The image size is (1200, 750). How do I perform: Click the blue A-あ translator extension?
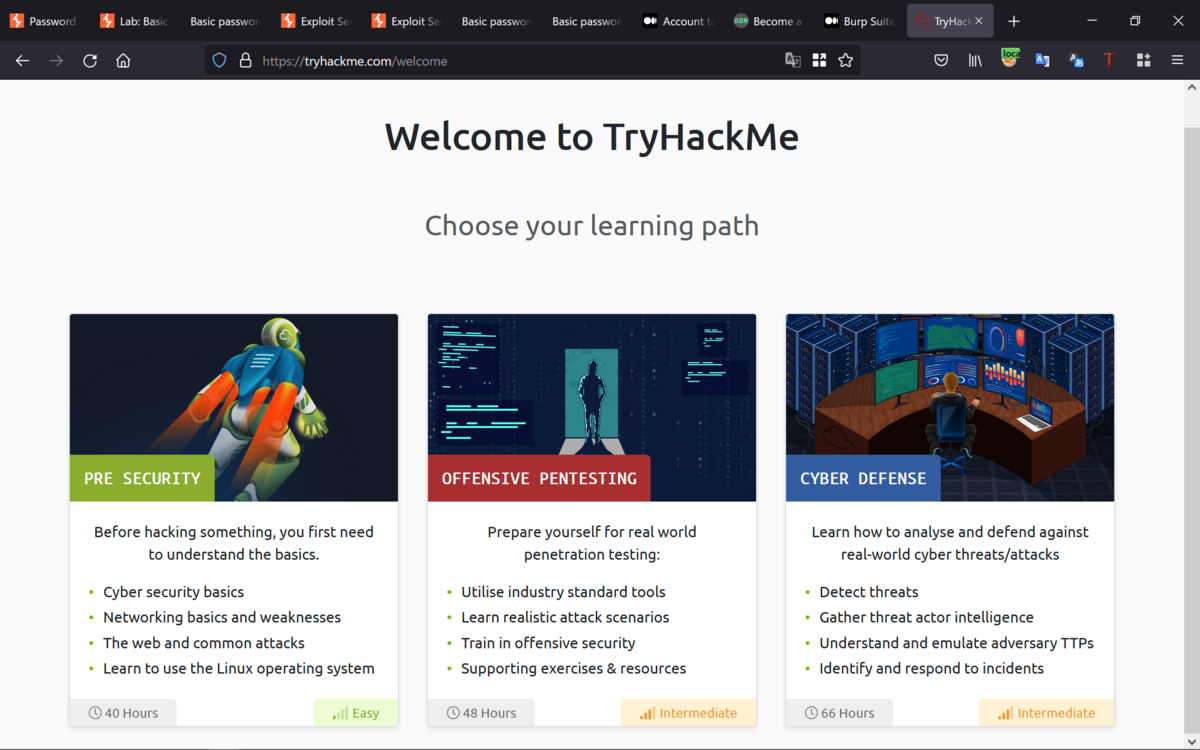pyautogui.click(x=1076, y=61)
